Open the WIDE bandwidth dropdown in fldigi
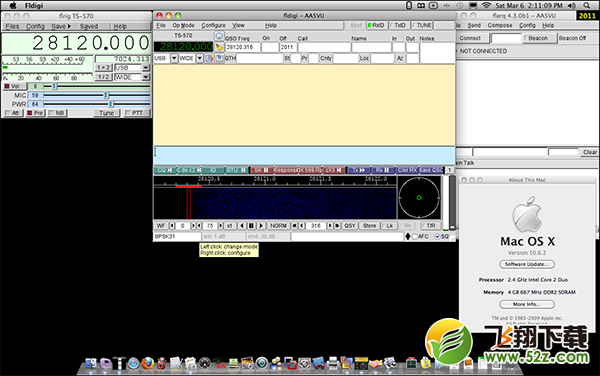 coord(200,58)
